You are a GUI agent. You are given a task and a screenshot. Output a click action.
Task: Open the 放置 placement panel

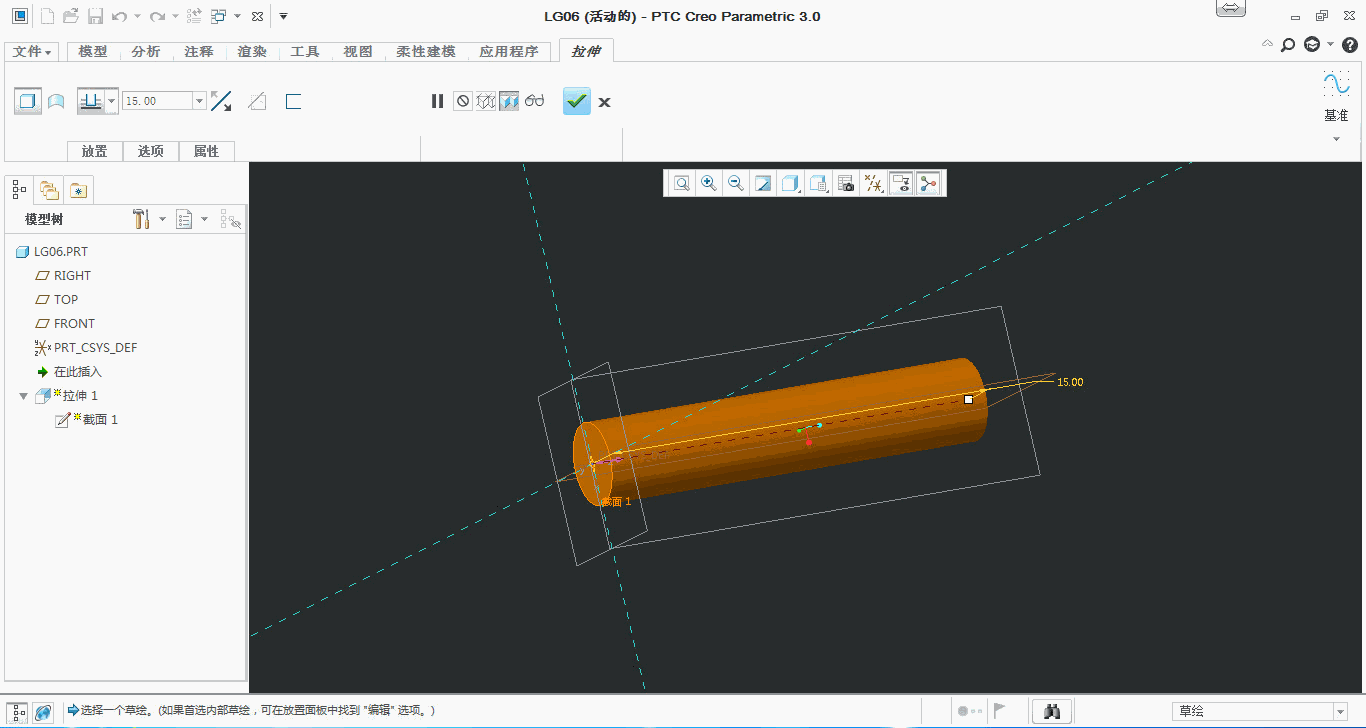(95, 151)
